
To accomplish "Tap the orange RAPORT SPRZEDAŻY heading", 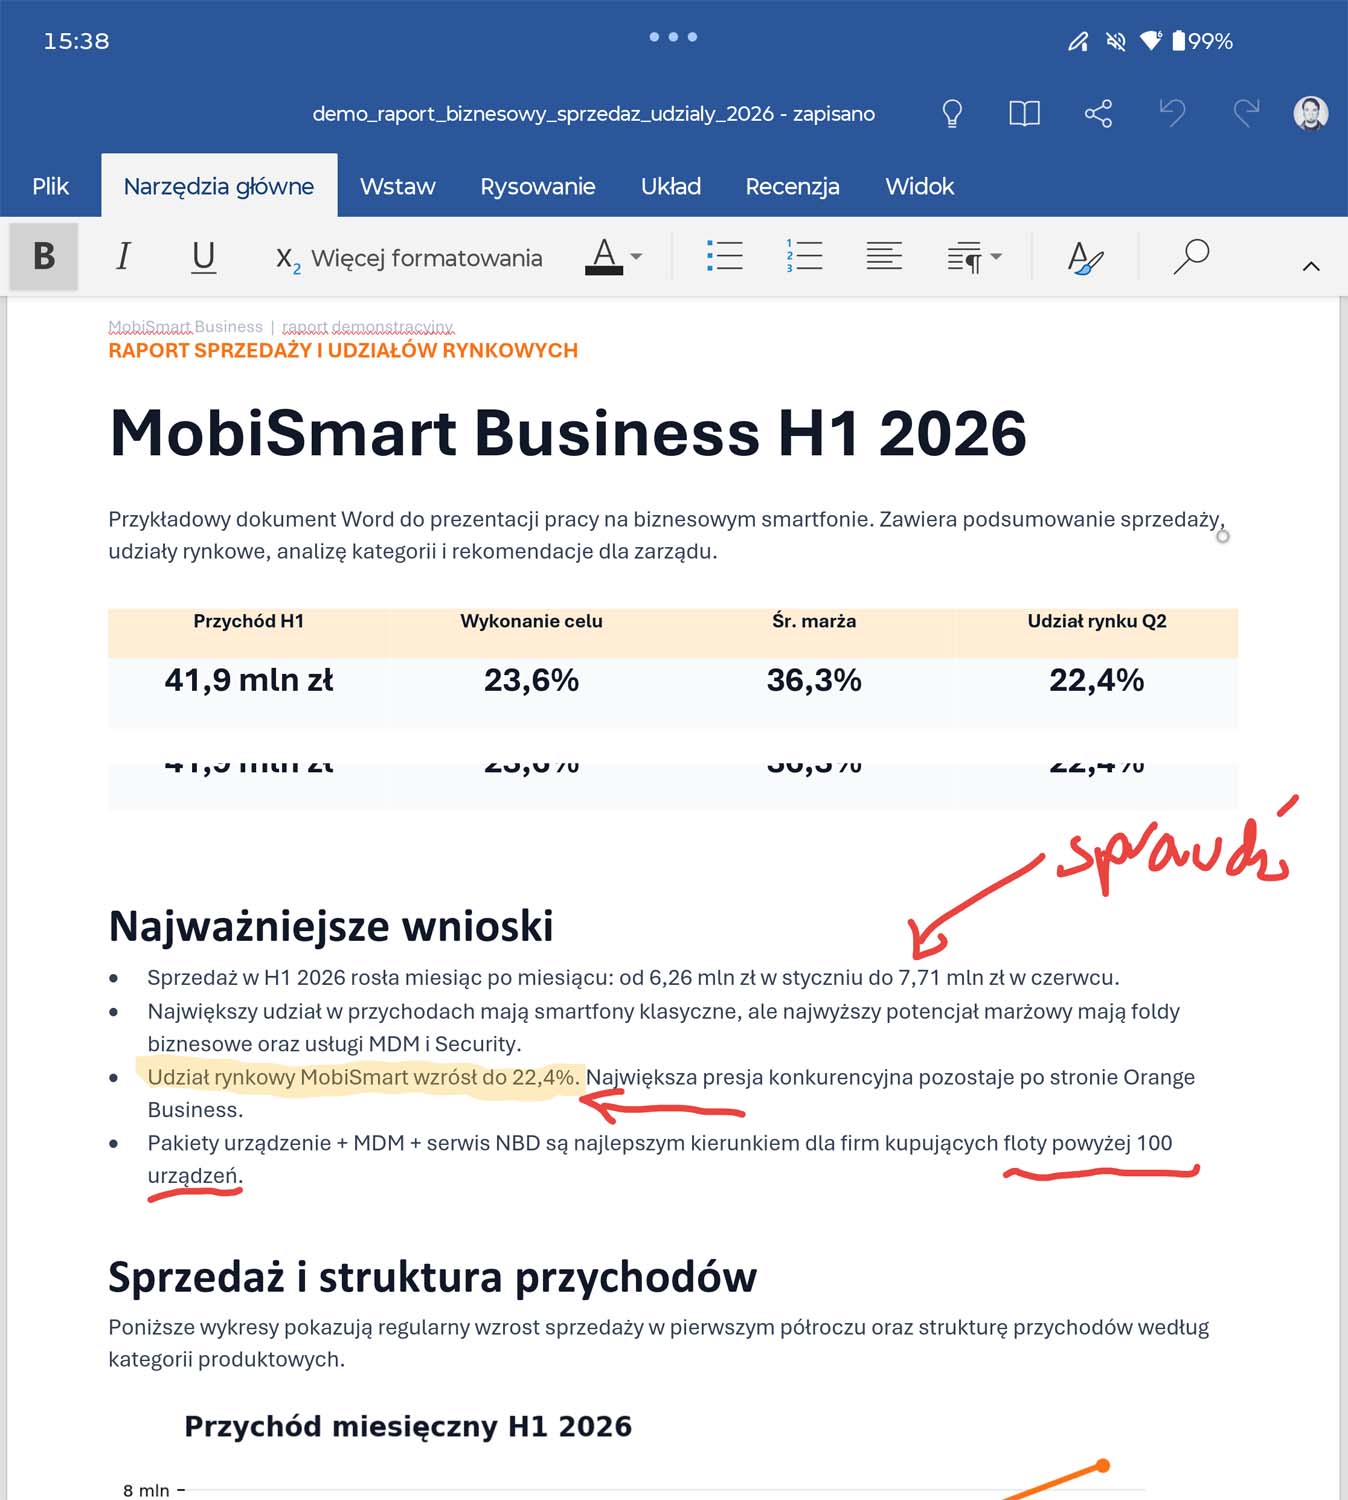I will coord(343,350).
